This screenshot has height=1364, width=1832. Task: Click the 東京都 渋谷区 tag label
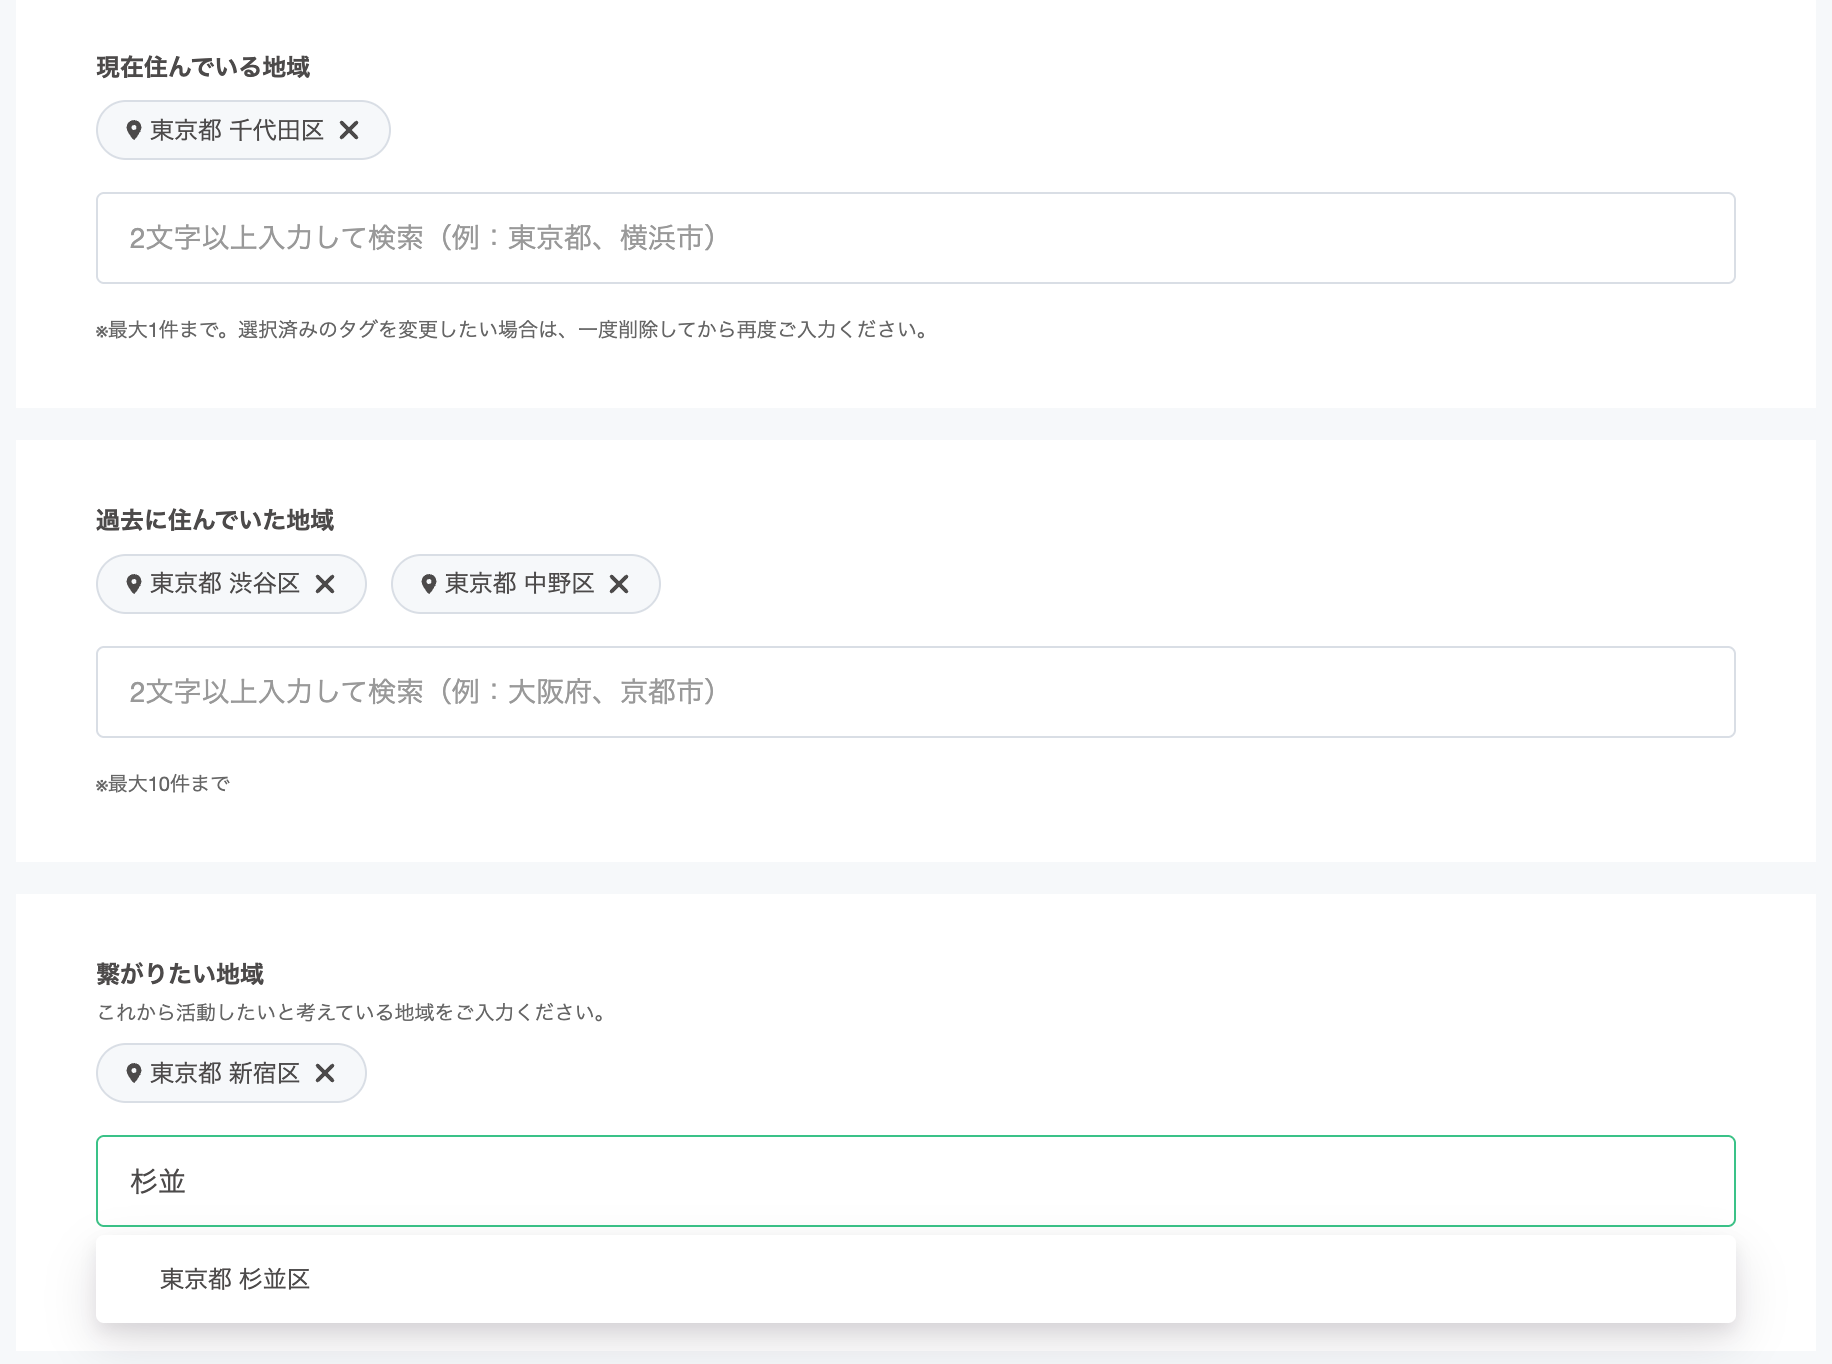click(225, 584)
